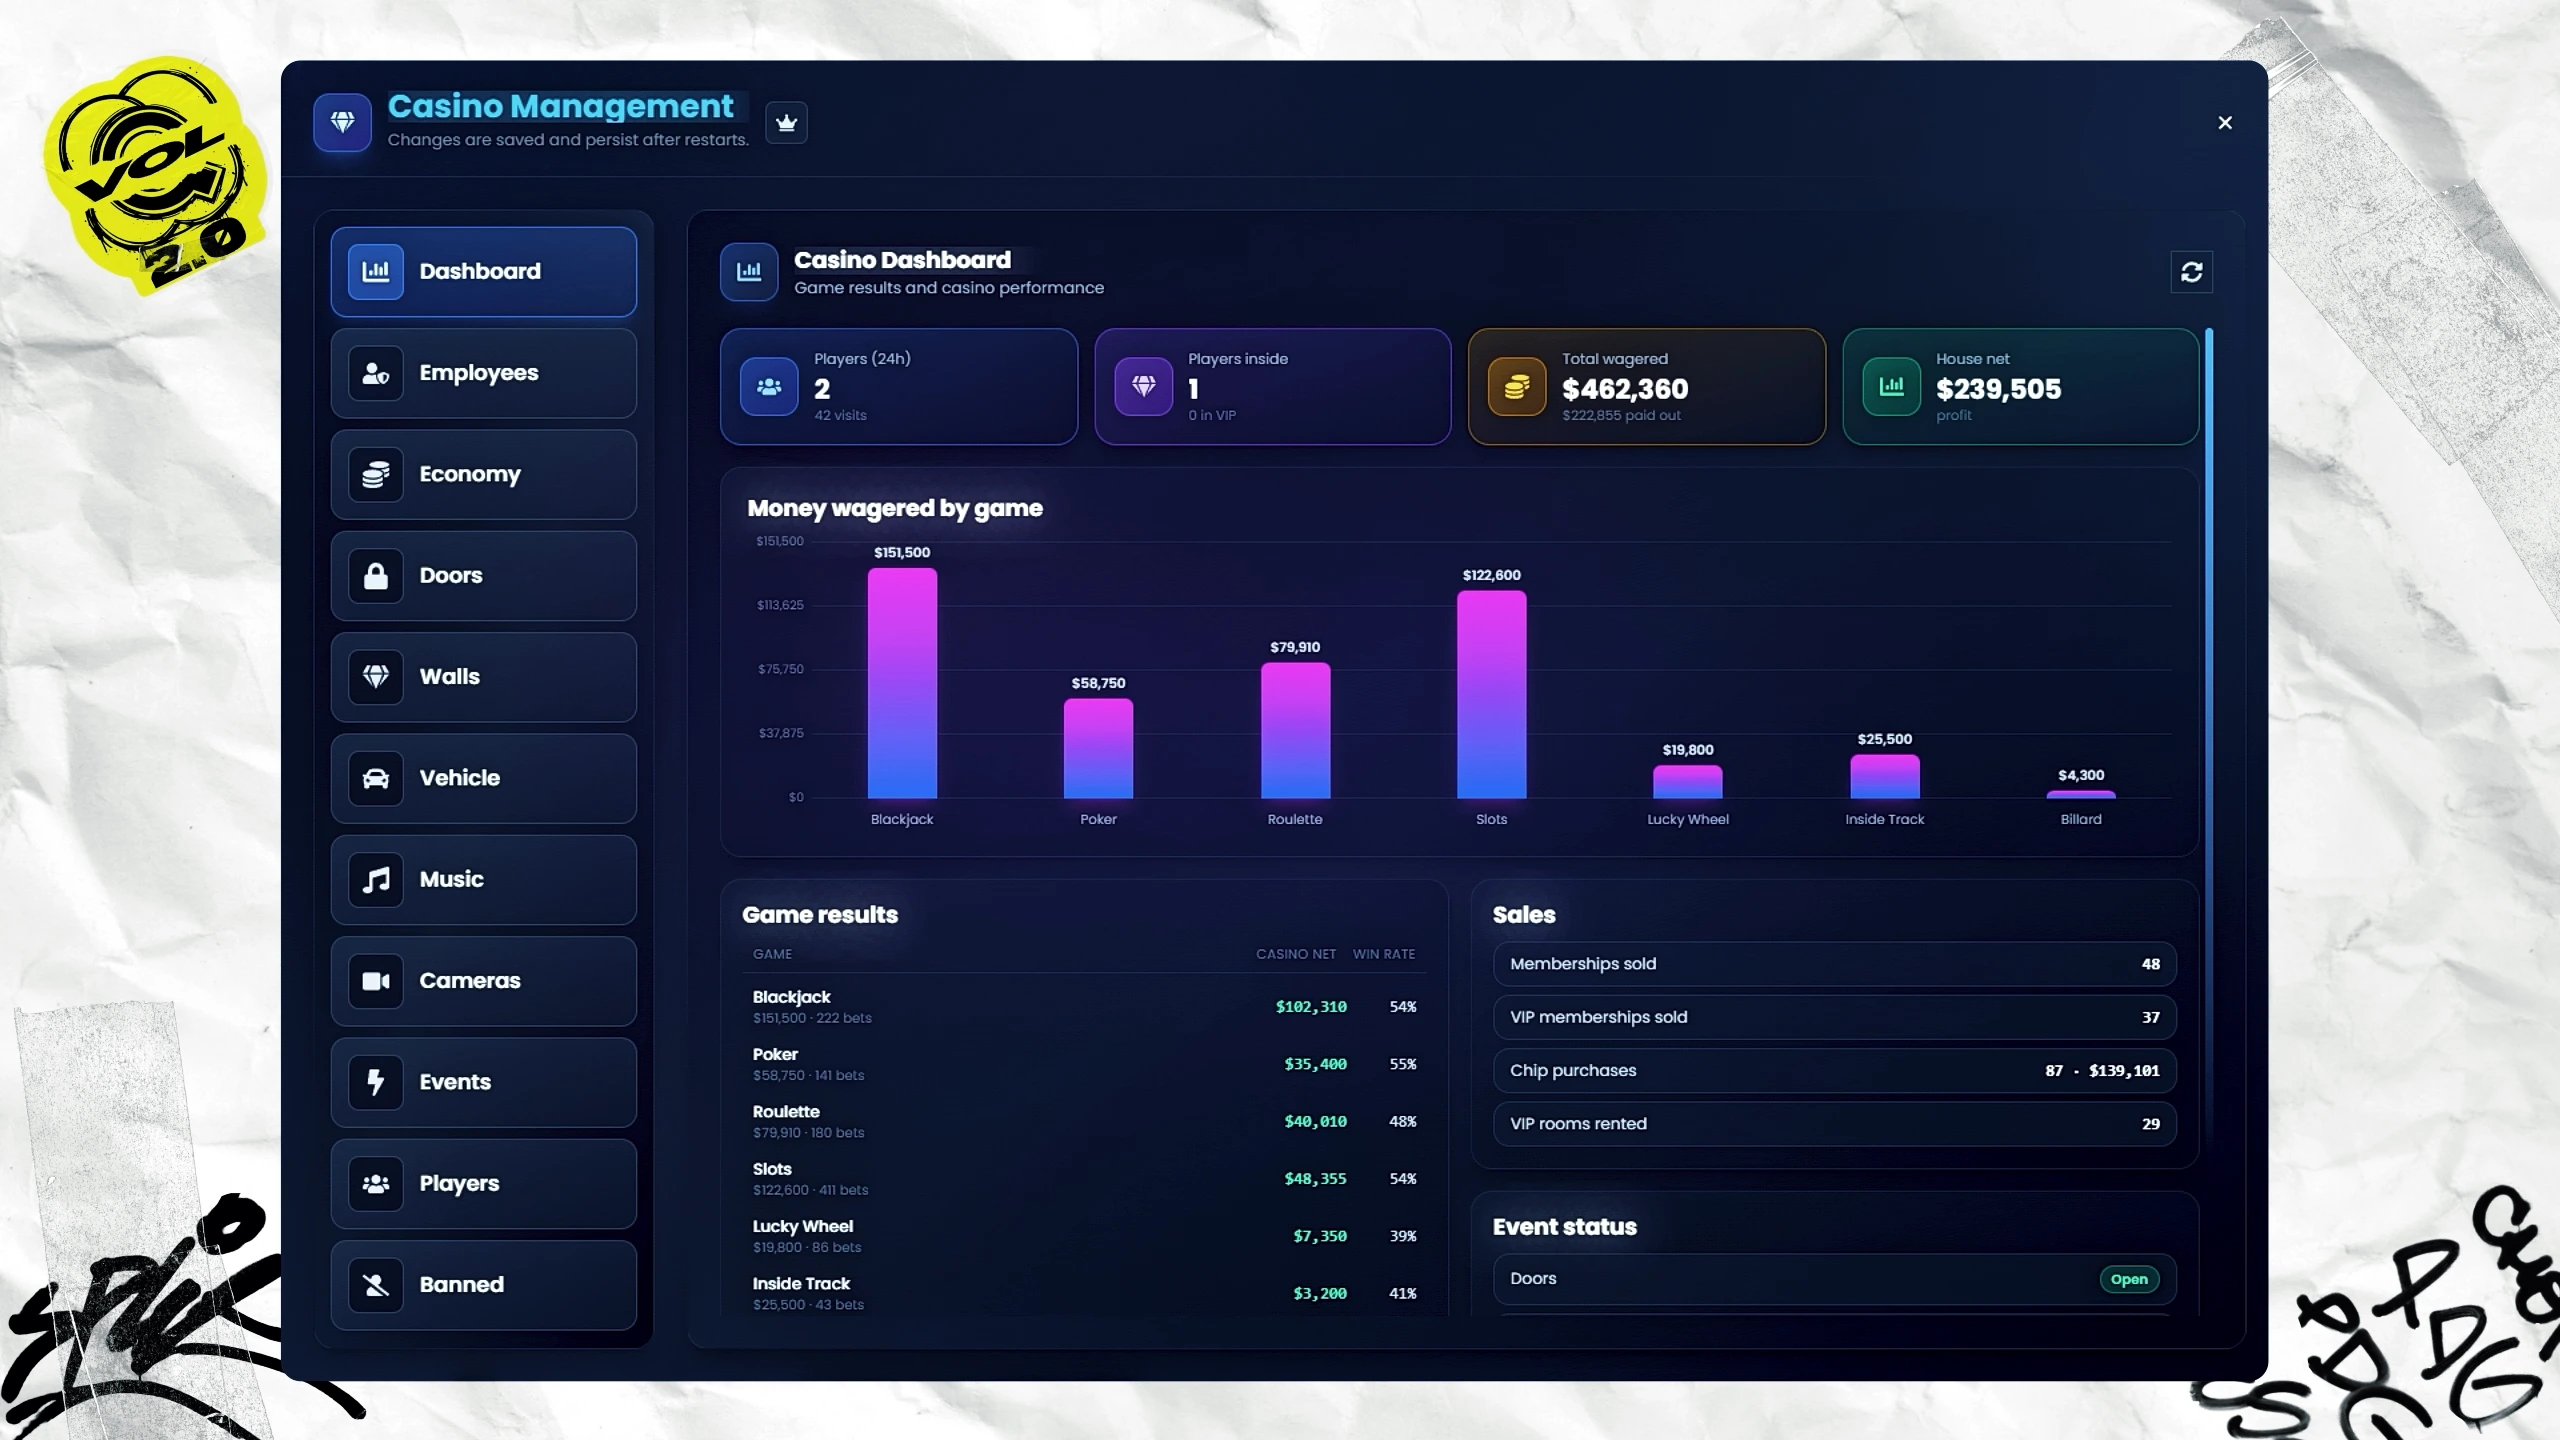Open the Vehicle section
This screenshot has width=2560, height=1440.
(x=484, y=779)
